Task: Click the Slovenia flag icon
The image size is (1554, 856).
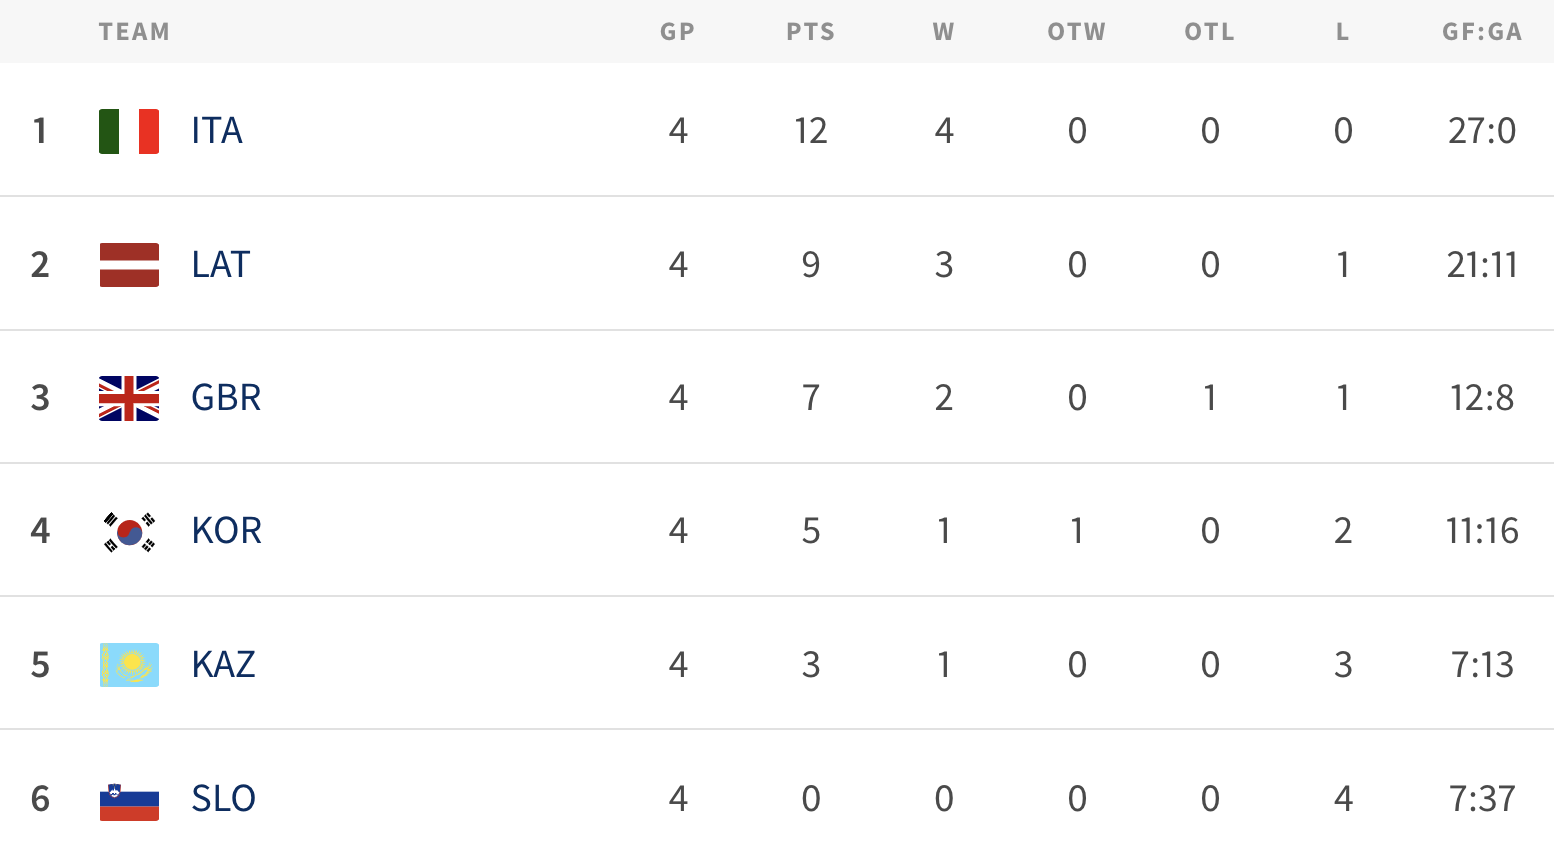Action: click(x=129, y=799)
